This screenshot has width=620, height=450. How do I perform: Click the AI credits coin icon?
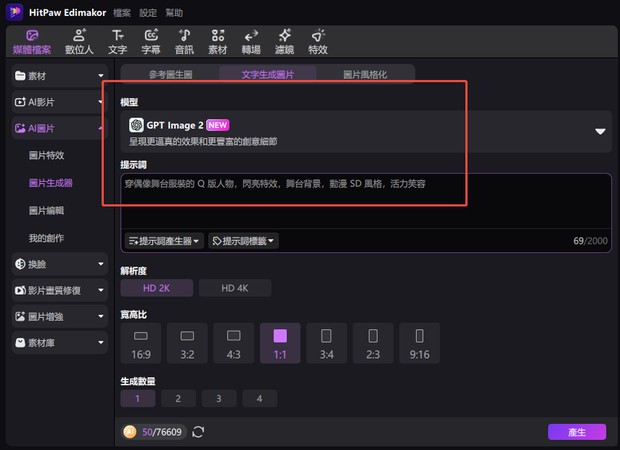pos(130,432)
